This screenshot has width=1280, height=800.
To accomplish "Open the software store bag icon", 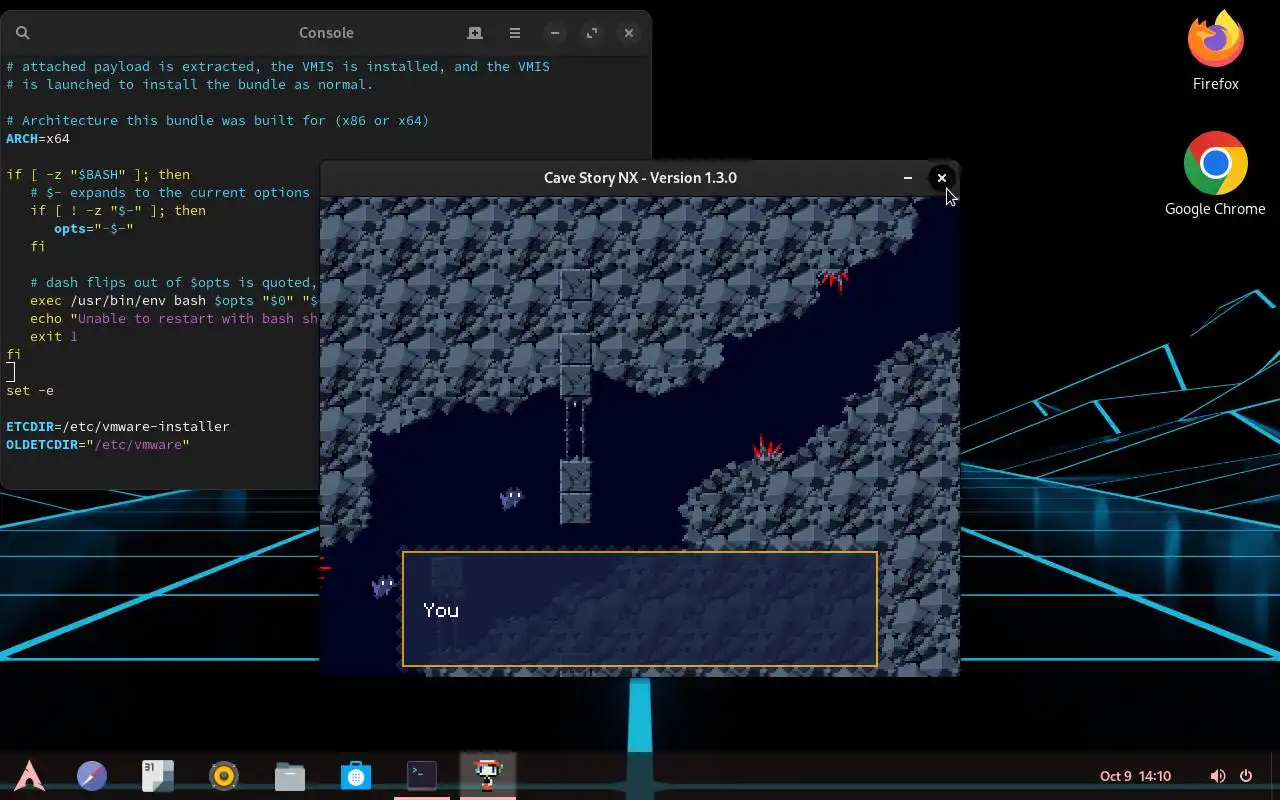I will pos(356,775).
